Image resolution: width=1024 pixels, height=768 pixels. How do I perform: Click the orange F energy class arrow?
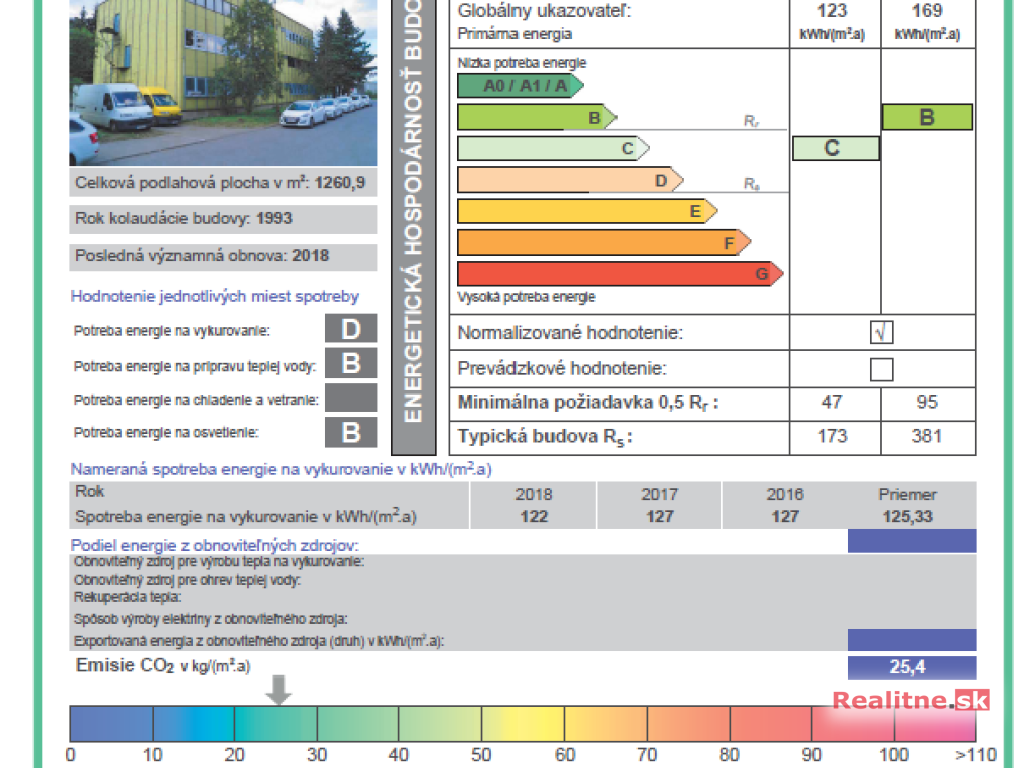(602, 243)
